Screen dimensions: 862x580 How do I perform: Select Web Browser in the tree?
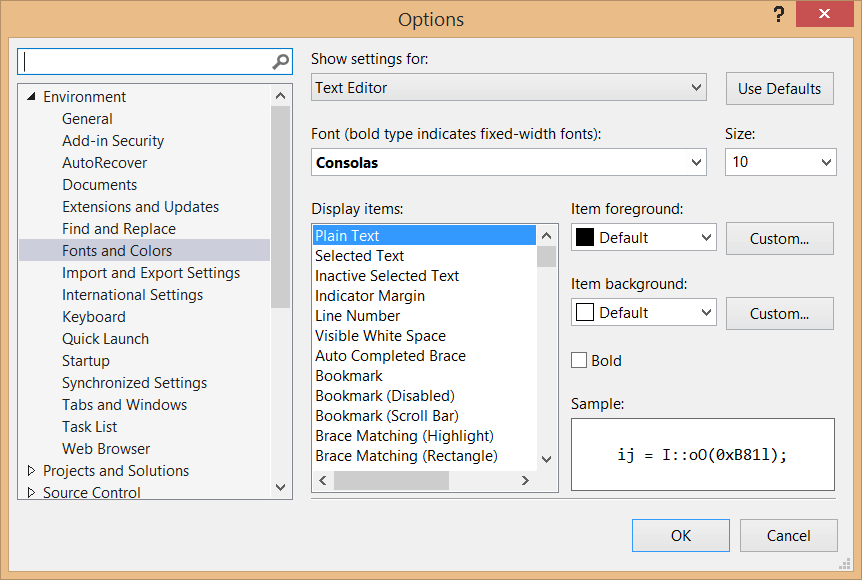(x=106, y=449)
